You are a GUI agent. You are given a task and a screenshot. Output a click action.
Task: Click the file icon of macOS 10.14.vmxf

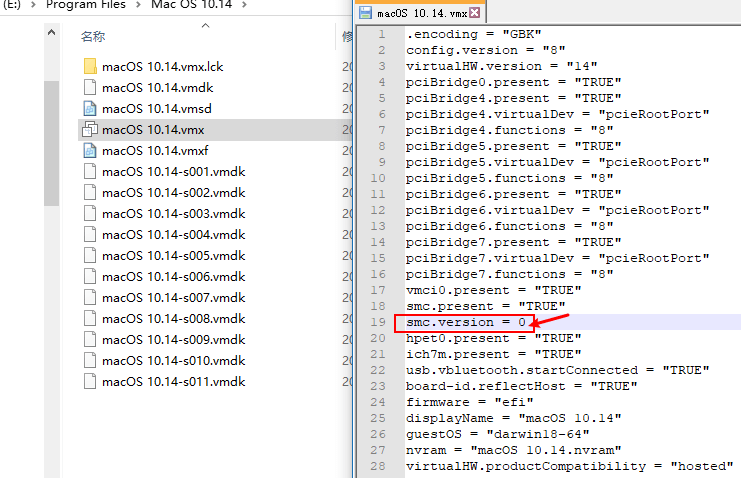tap(90, 150)
